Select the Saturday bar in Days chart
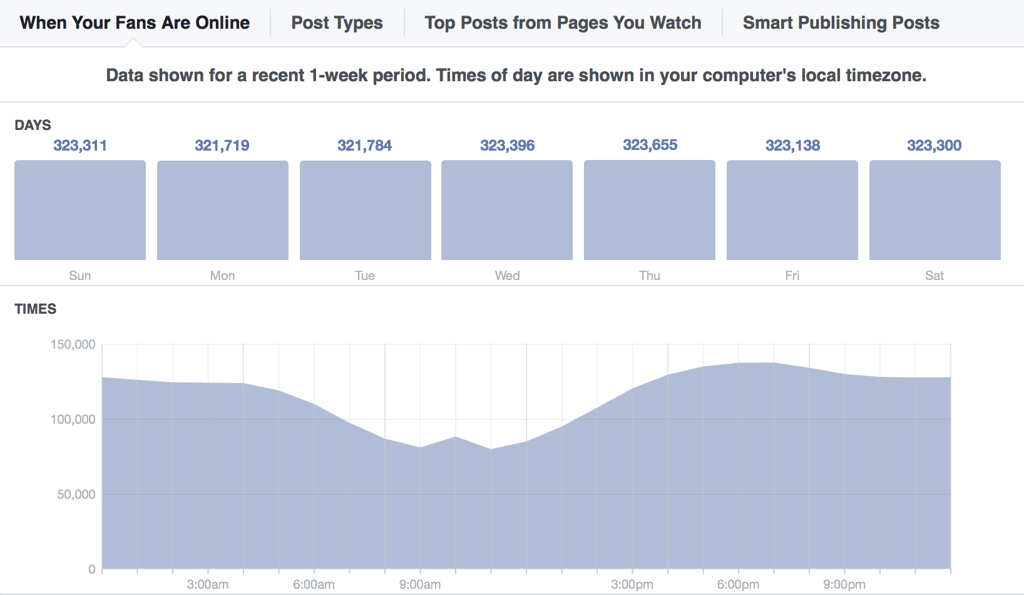Image resolution: width=1024 pixels, height=595 pixels. [935, 210]
